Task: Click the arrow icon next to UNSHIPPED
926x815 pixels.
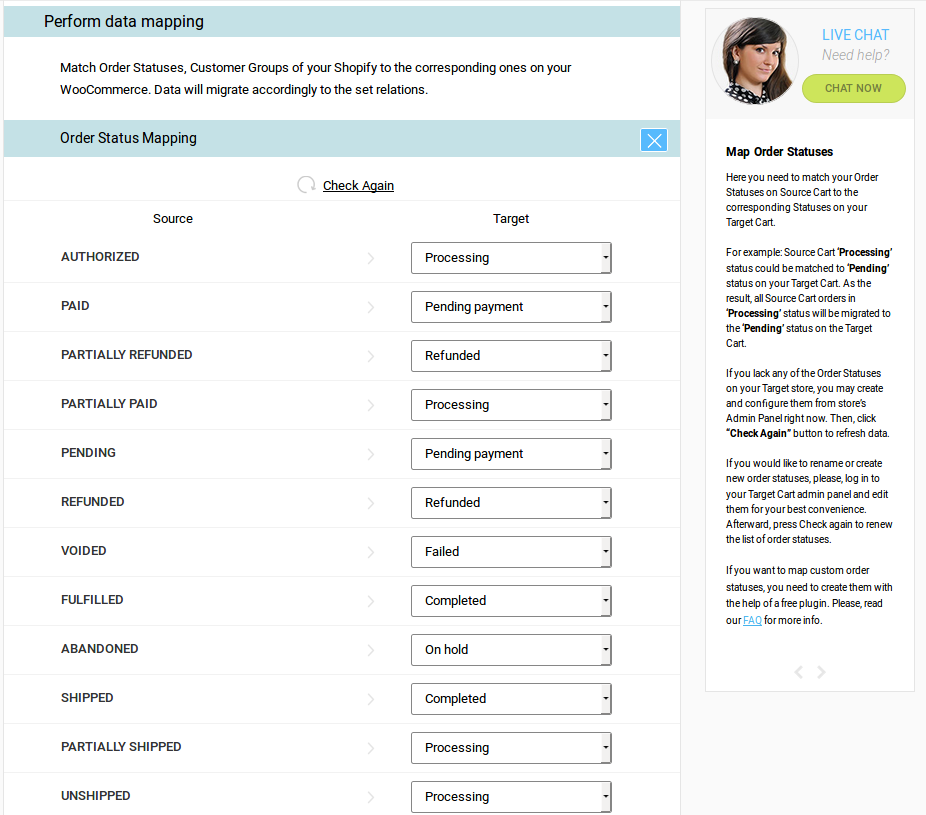Action: 371,797
